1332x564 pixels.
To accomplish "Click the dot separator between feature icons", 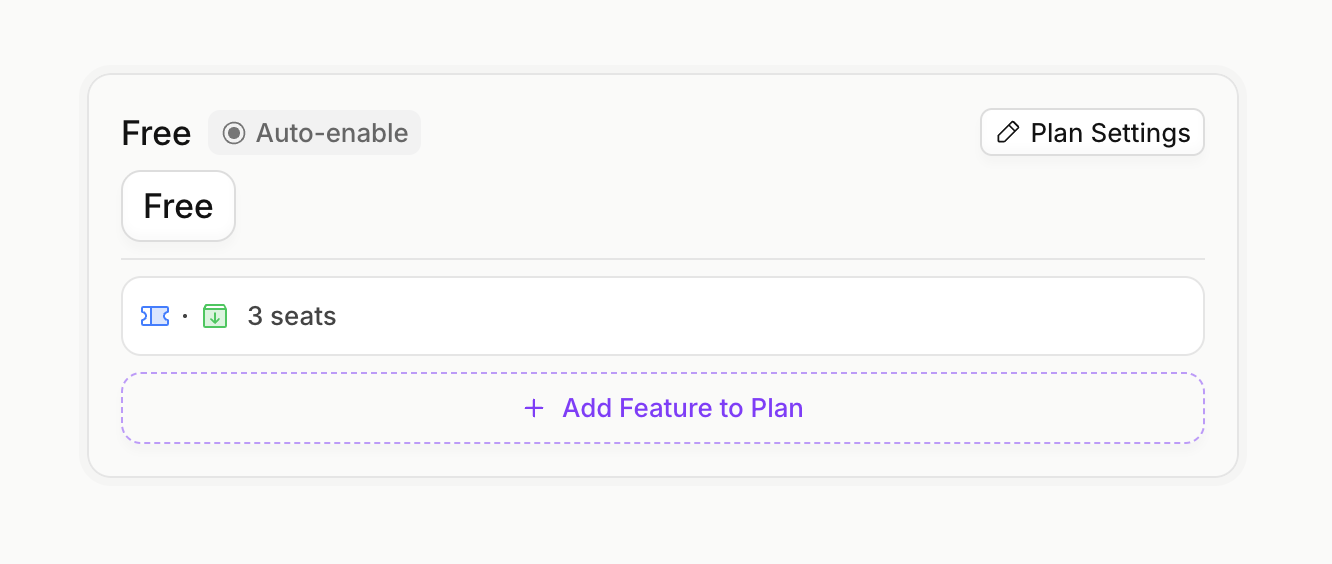I will 185,316.
